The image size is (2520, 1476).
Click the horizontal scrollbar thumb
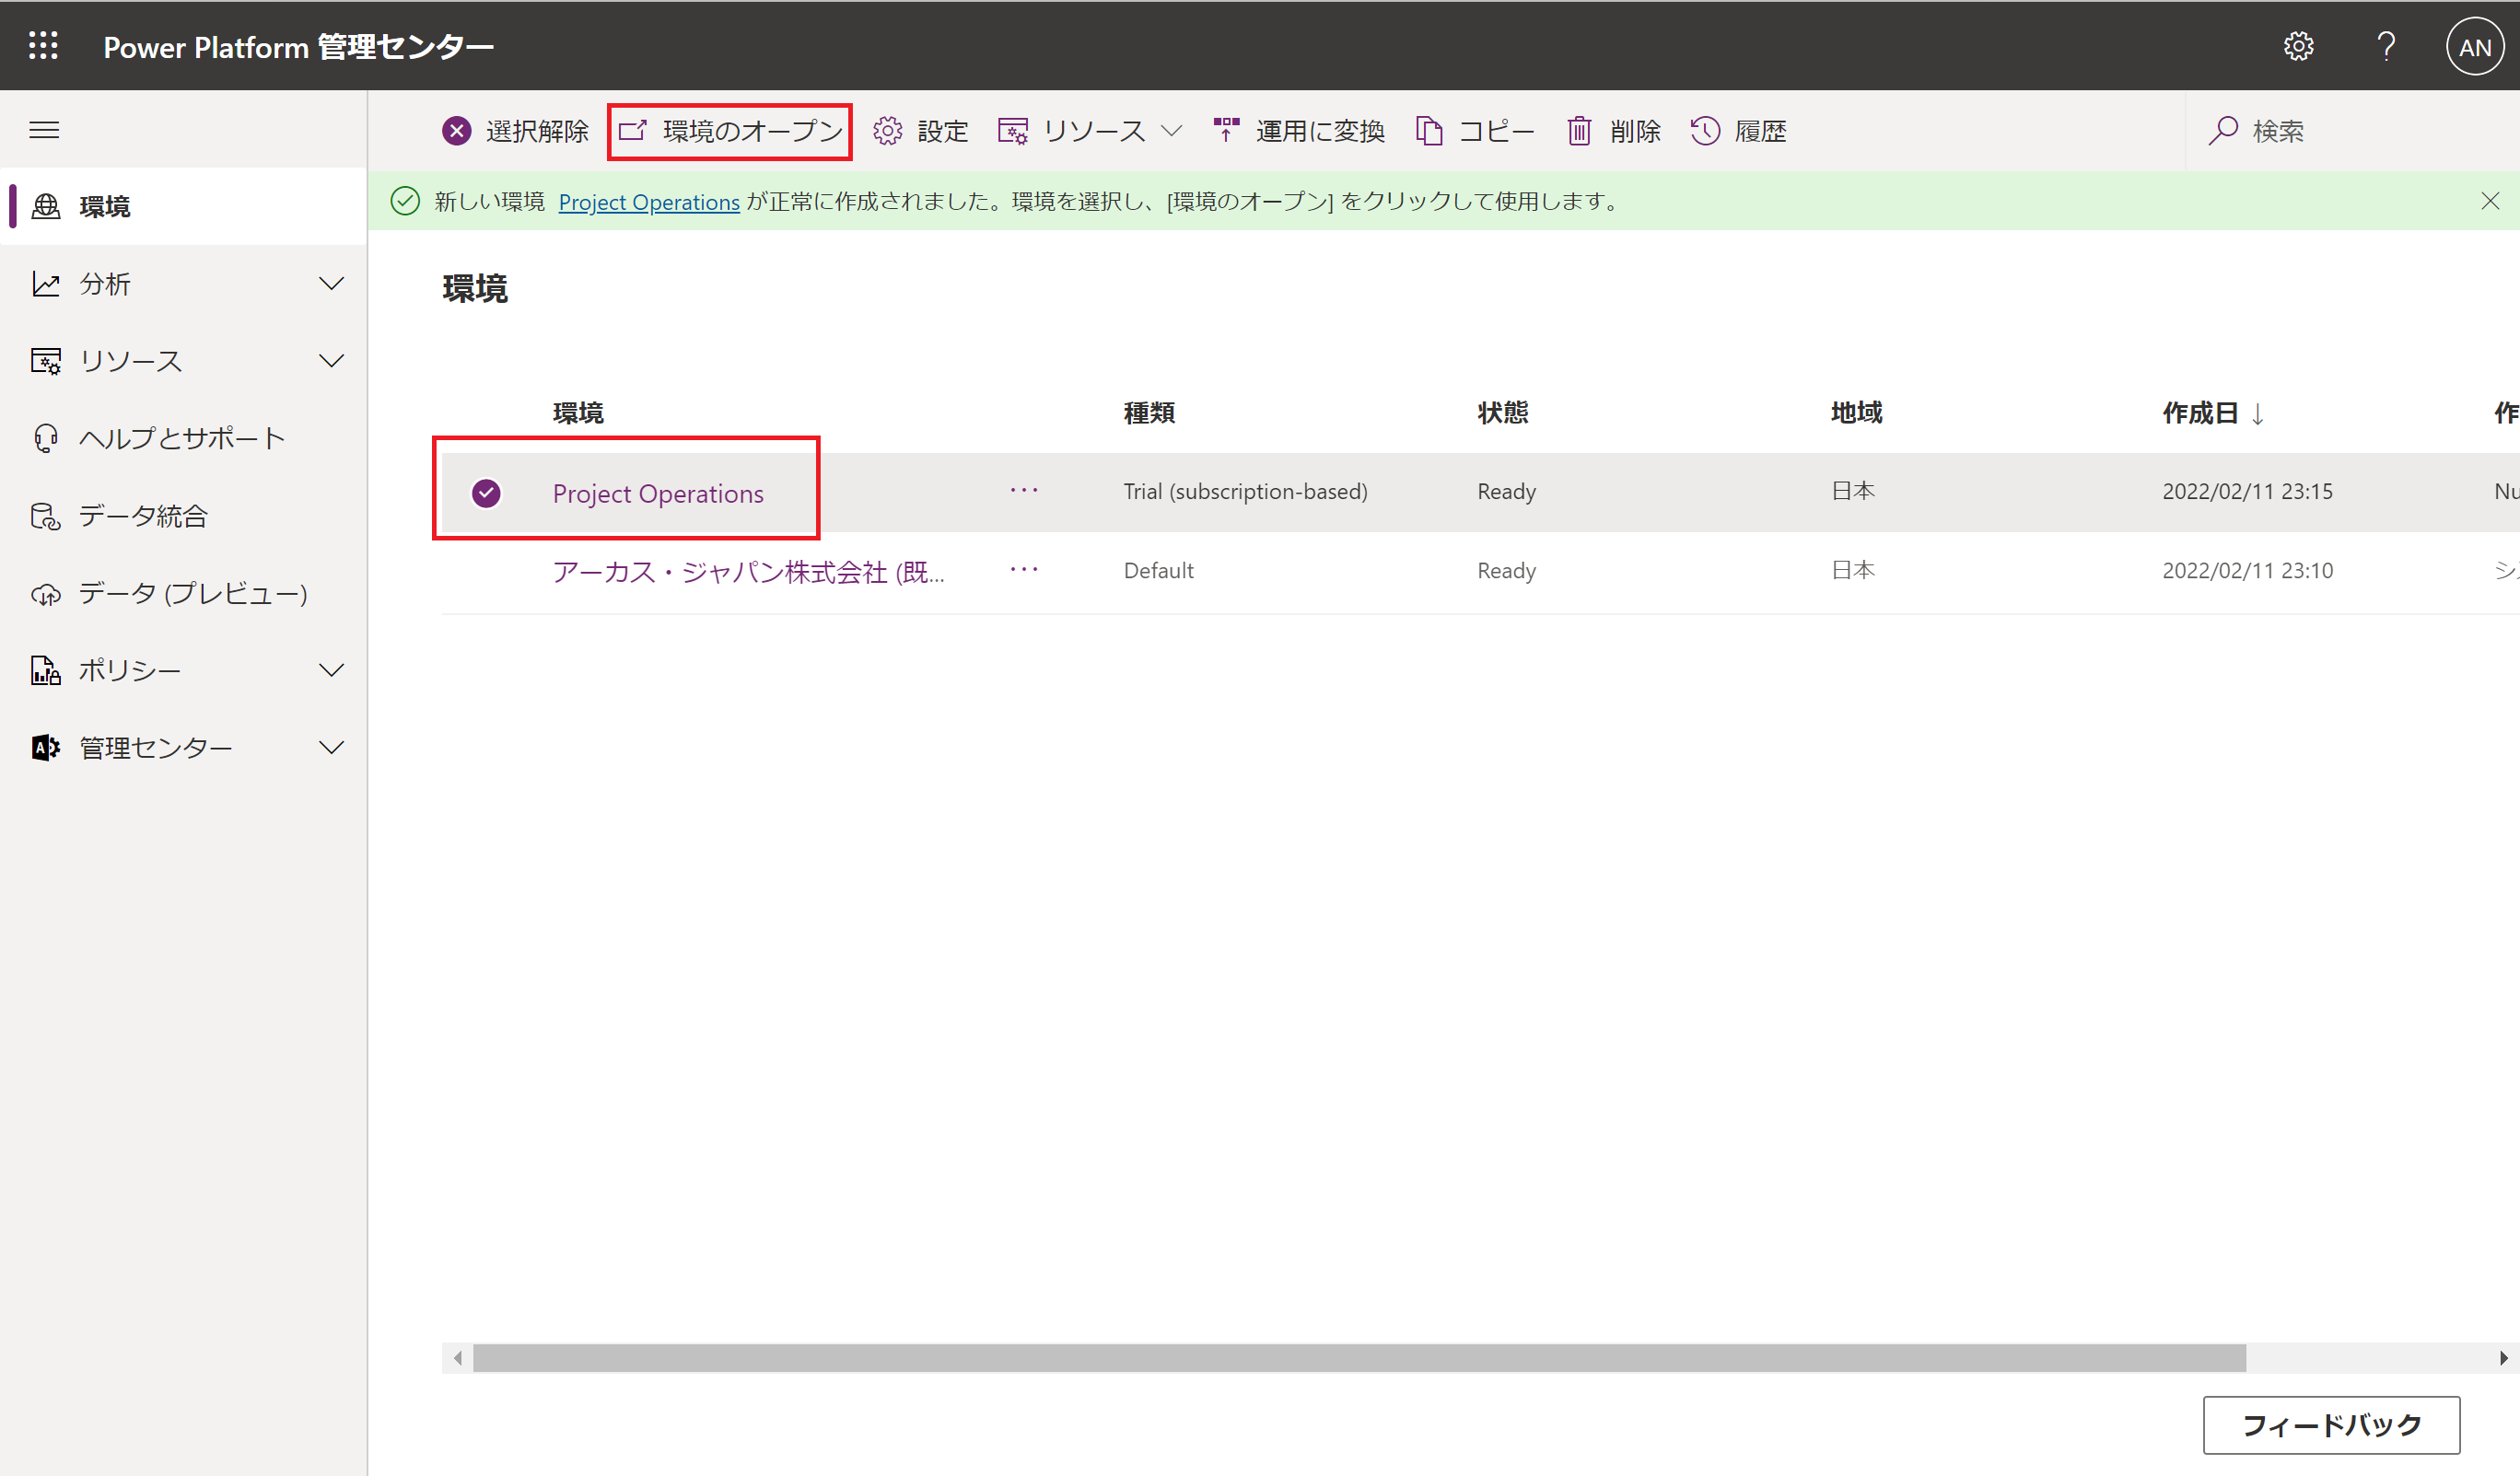pos(1359,1358)
